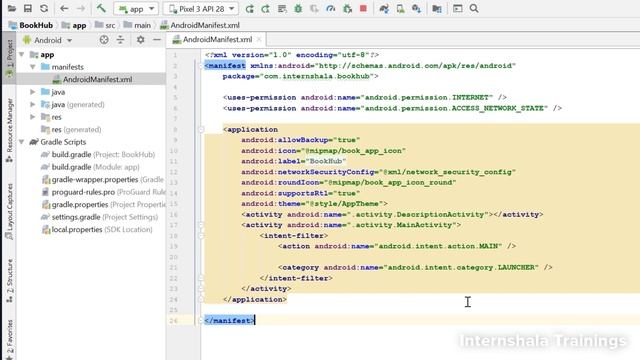Select res (generated) folder
This screenshot has height=360, width=640.
pyautogui.click(x=71, y=130)
